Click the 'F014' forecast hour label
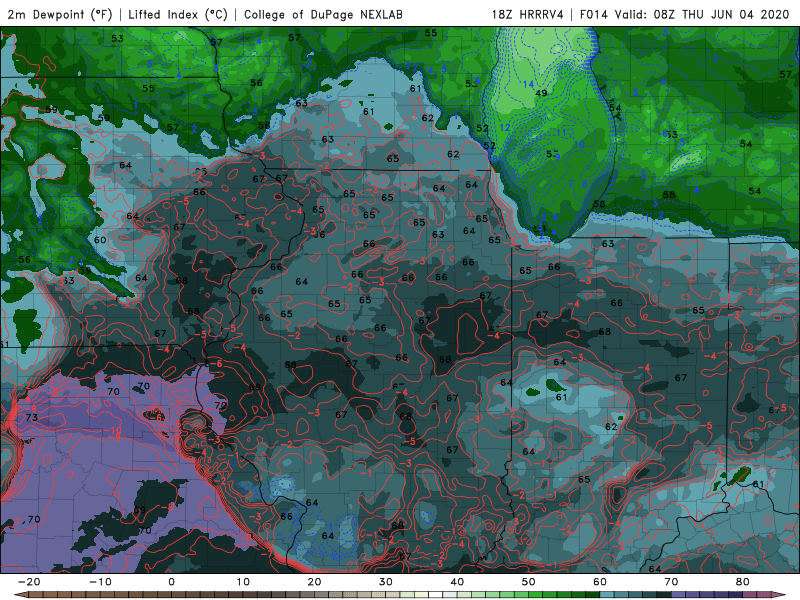The image size is (800, 600). [x=594, y=14]
